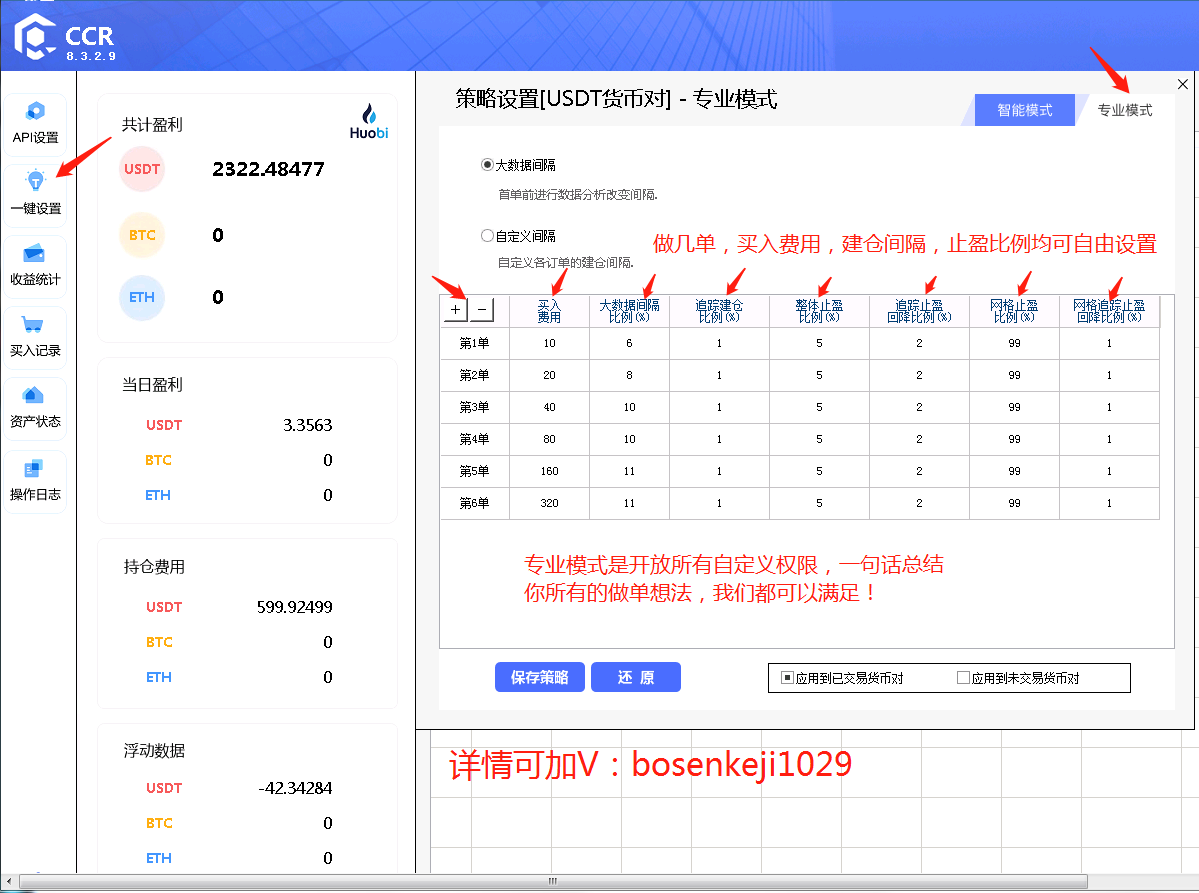Edit 整体止盈比例 cell of 第1单
This screenshot has height=893, width=1199.
[x=819, y=343]
